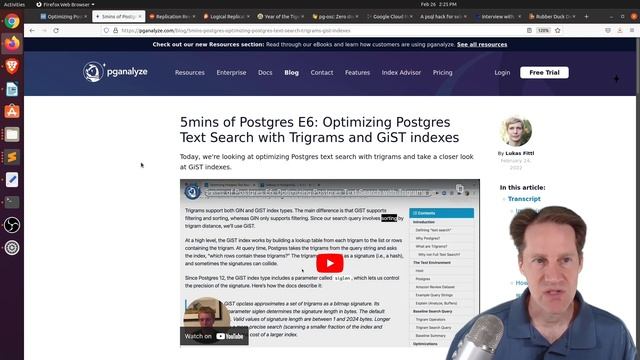This screenshot has width=640, height=360.
Task: Follow the See all resources link
Action: pyautogui.click(x=482, y=44)
